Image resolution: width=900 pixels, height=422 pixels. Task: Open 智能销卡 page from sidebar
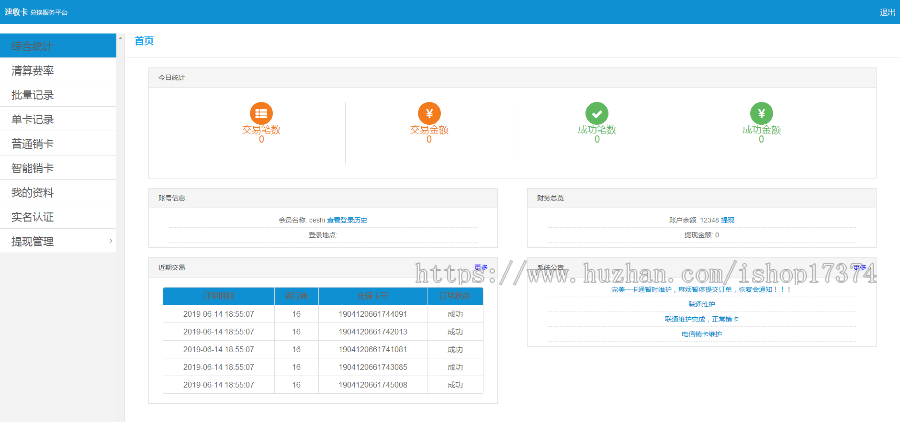[x=32, y=168]
